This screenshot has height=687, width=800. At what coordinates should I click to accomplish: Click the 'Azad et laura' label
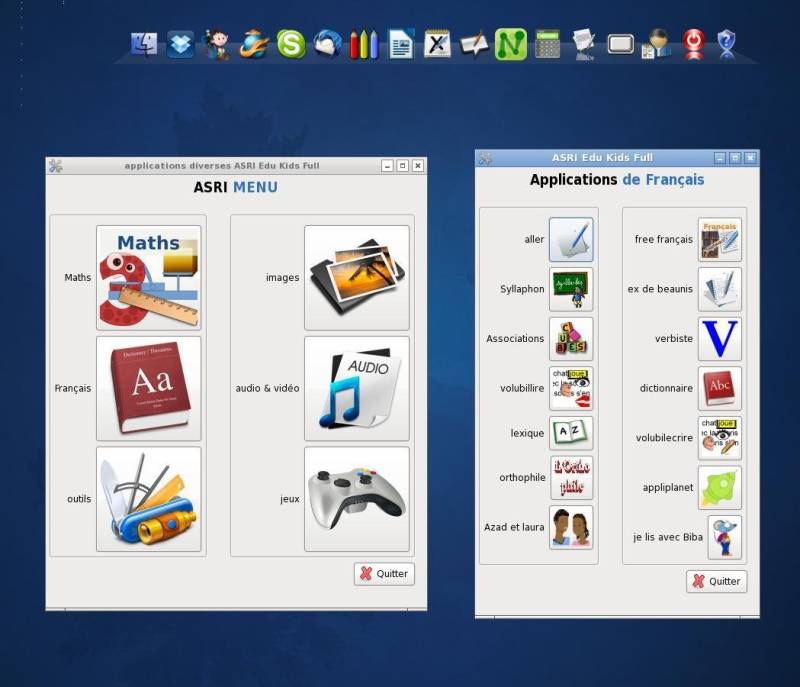514,527
